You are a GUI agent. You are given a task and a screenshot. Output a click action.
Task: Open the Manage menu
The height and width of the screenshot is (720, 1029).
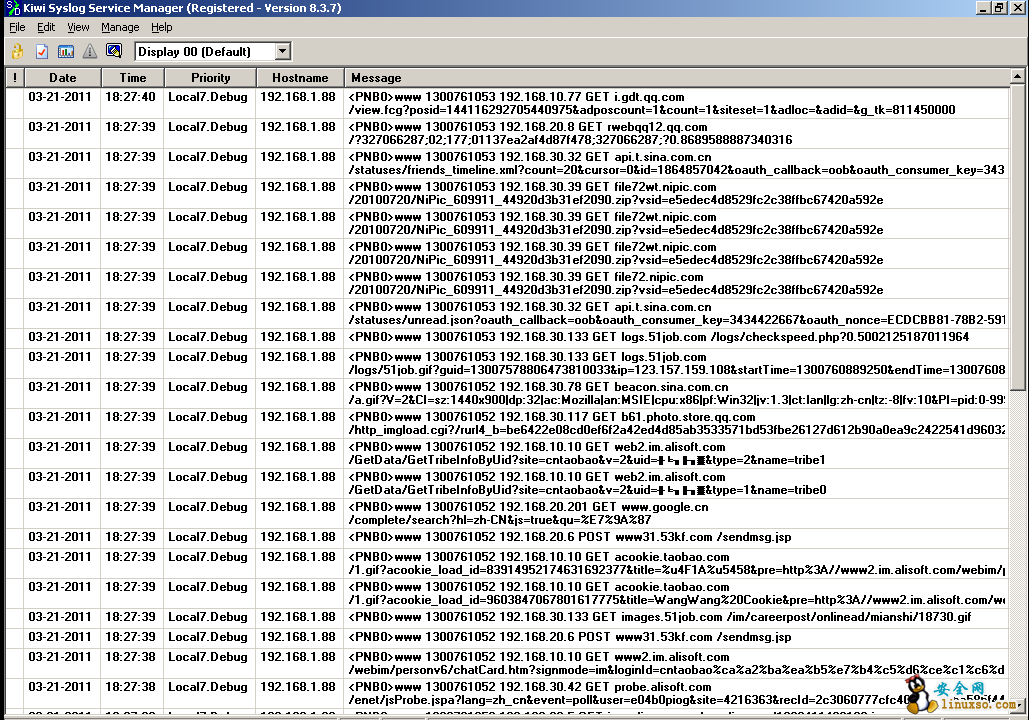coord(120,27)
